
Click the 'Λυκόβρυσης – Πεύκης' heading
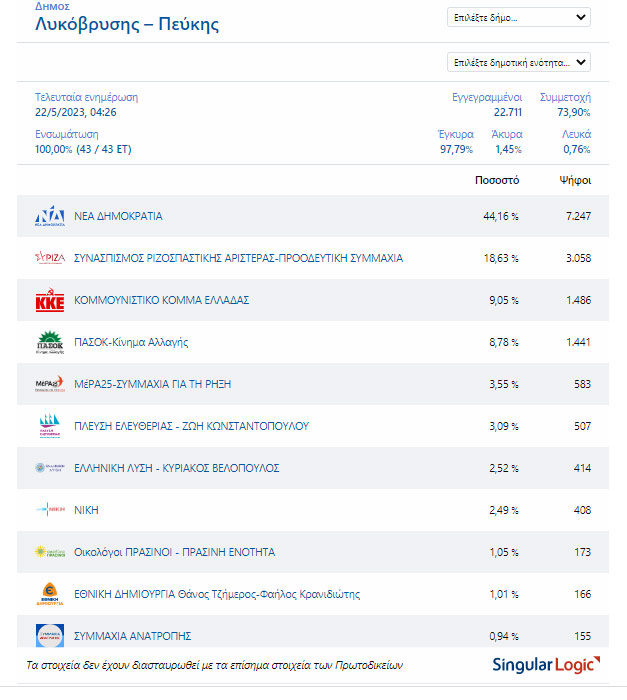coord(127,24)
